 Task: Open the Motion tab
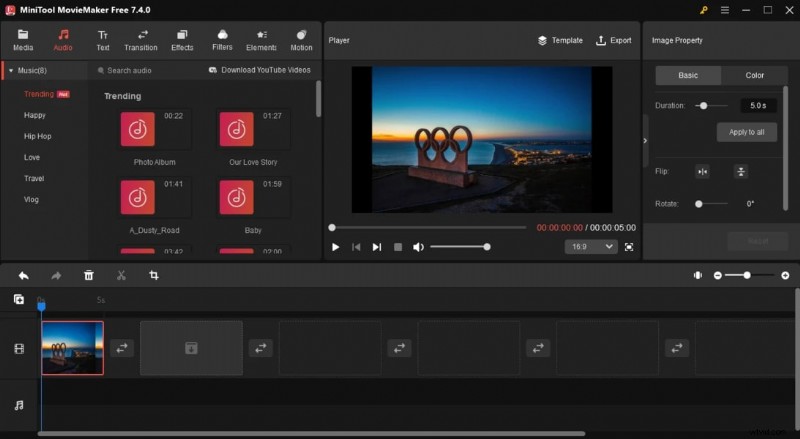(x=301, y=40)
